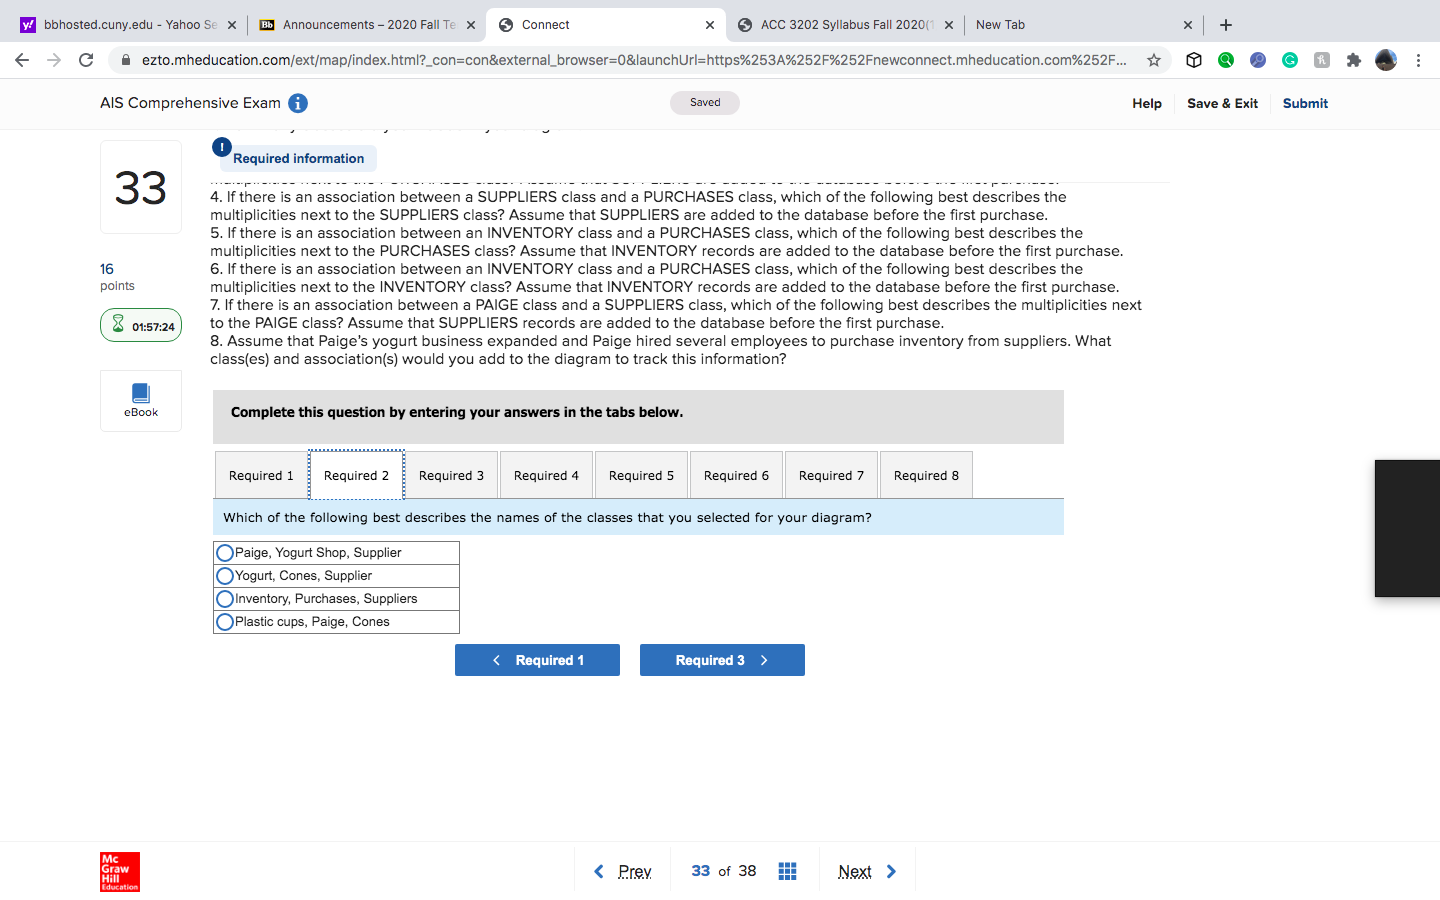Click the Required information alert icon
The image size is (1440, 900).
coord(221,147)
